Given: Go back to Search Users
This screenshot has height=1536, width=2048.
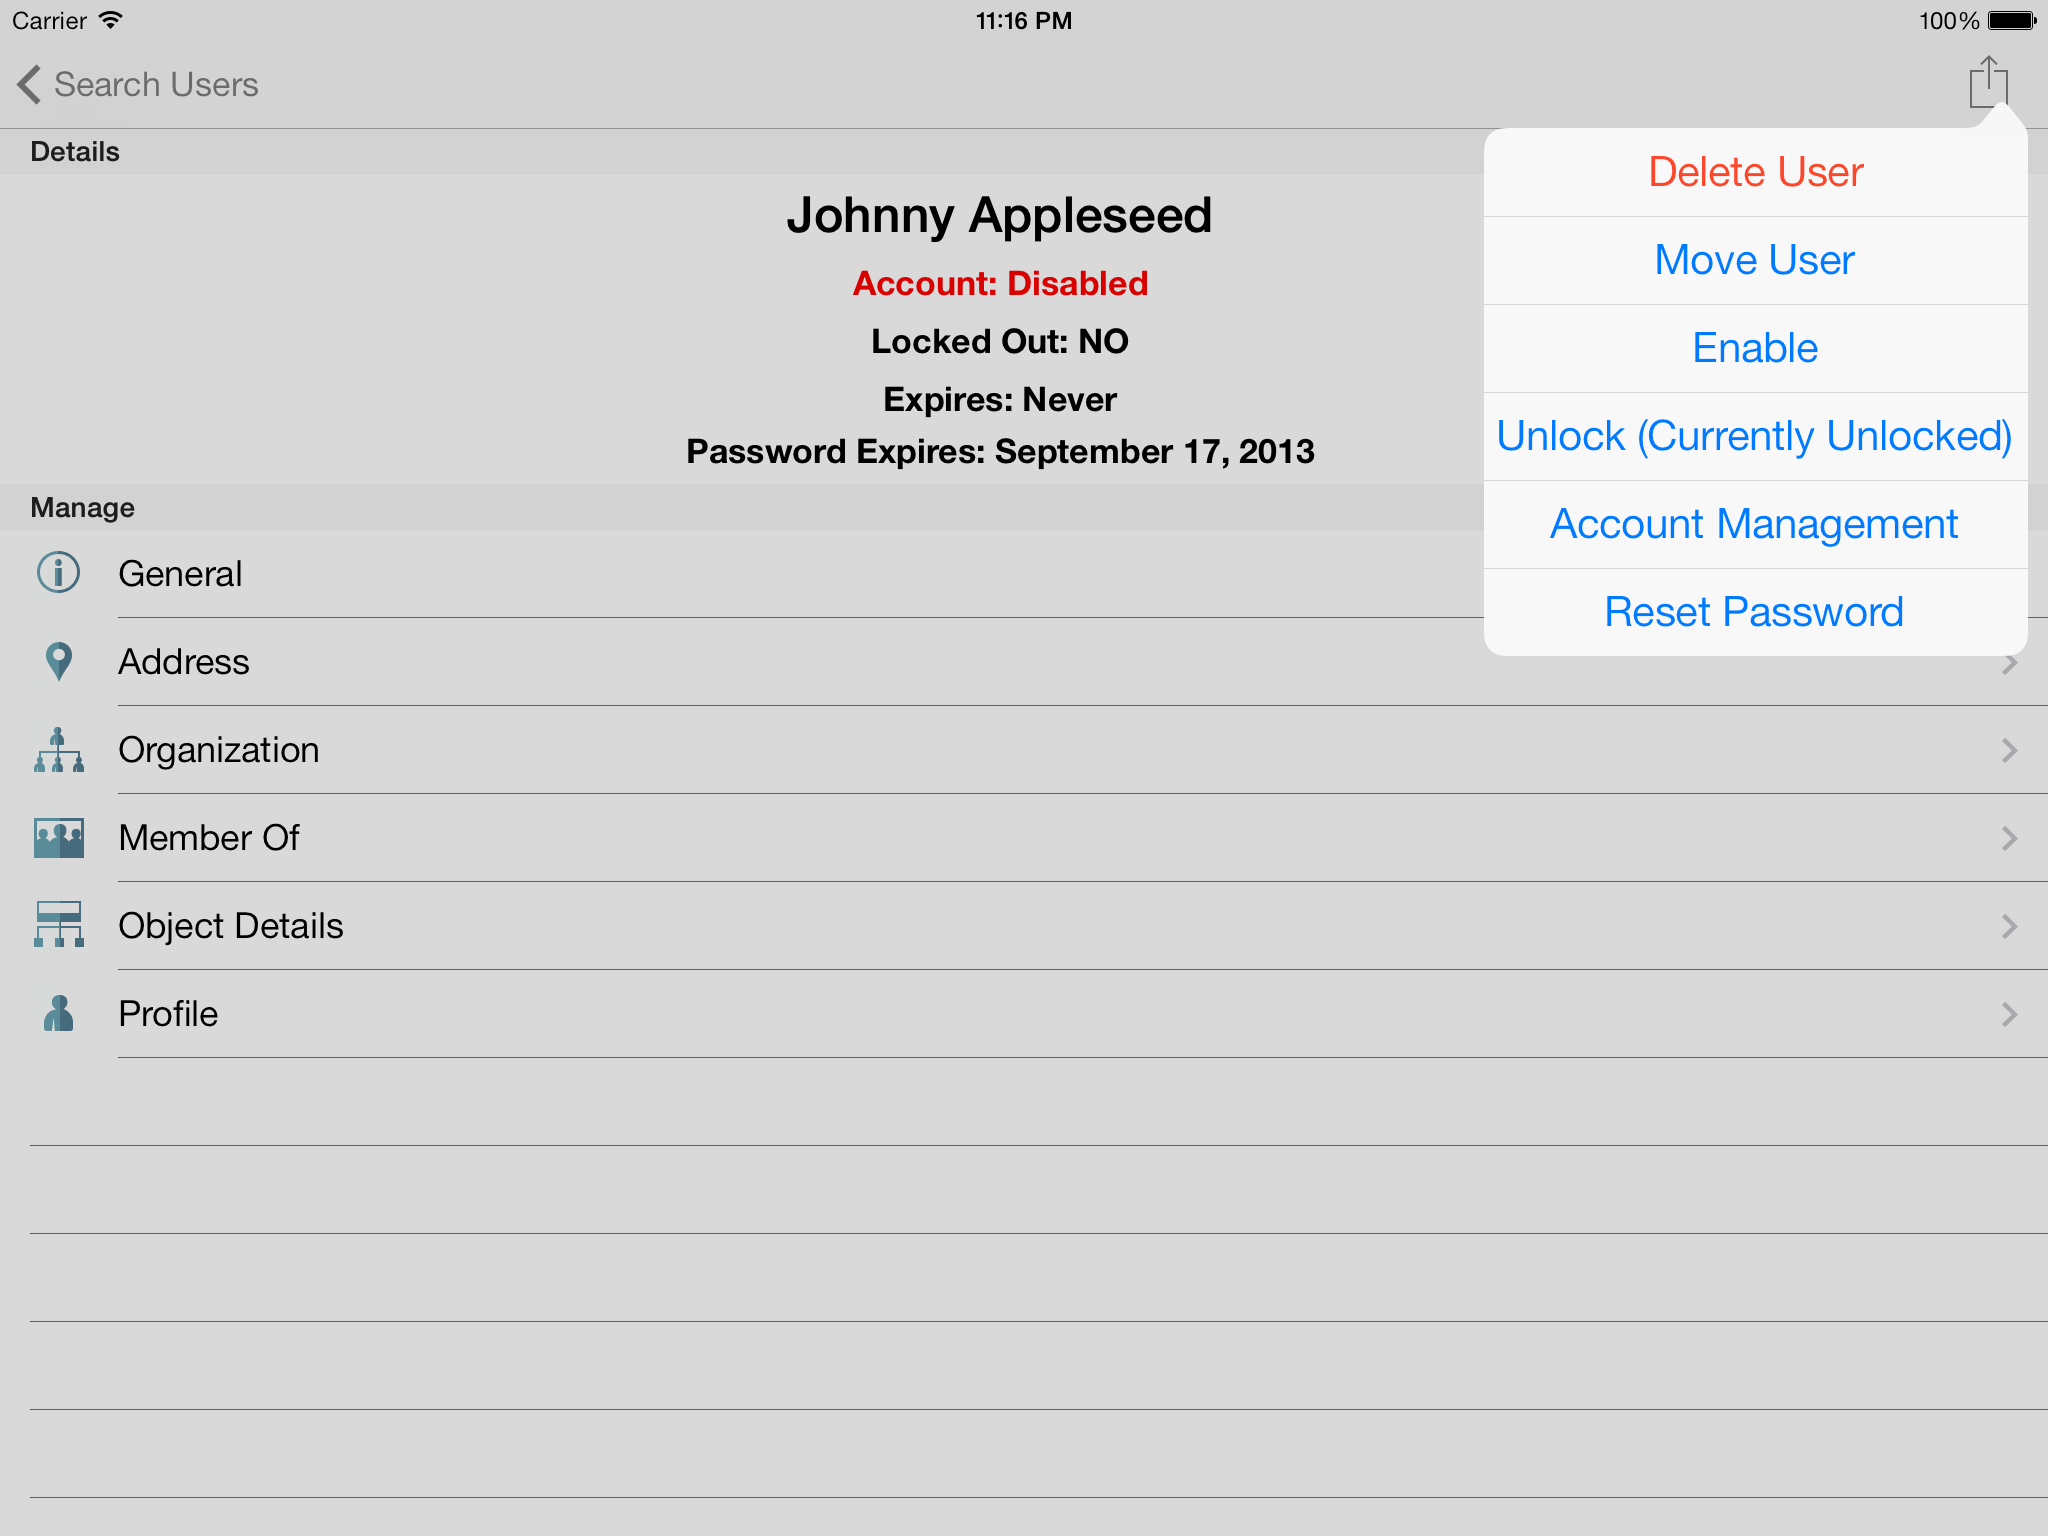Looking at the screenshot, I should point(156,84).
